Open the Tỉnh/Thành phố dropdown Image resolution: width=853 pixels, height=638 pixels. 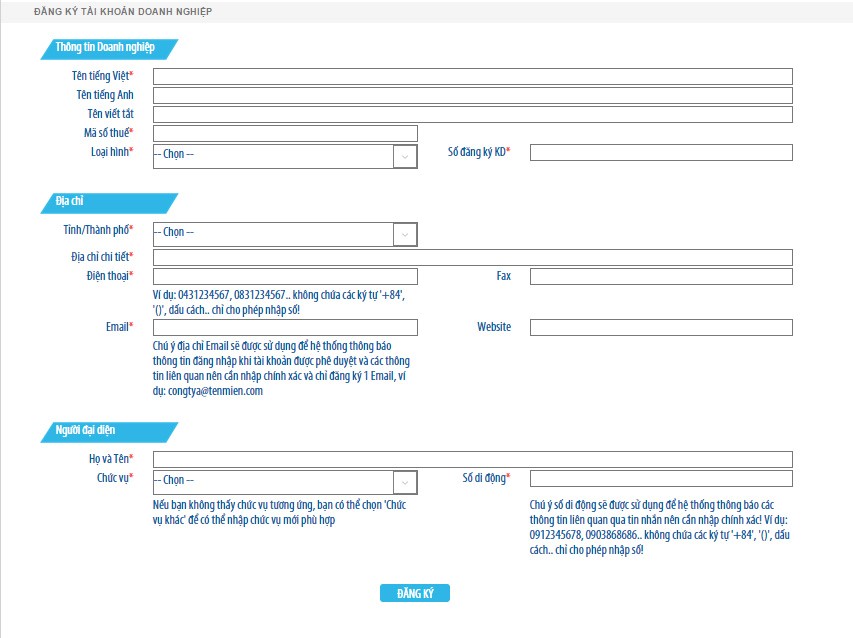click(285, 234)
